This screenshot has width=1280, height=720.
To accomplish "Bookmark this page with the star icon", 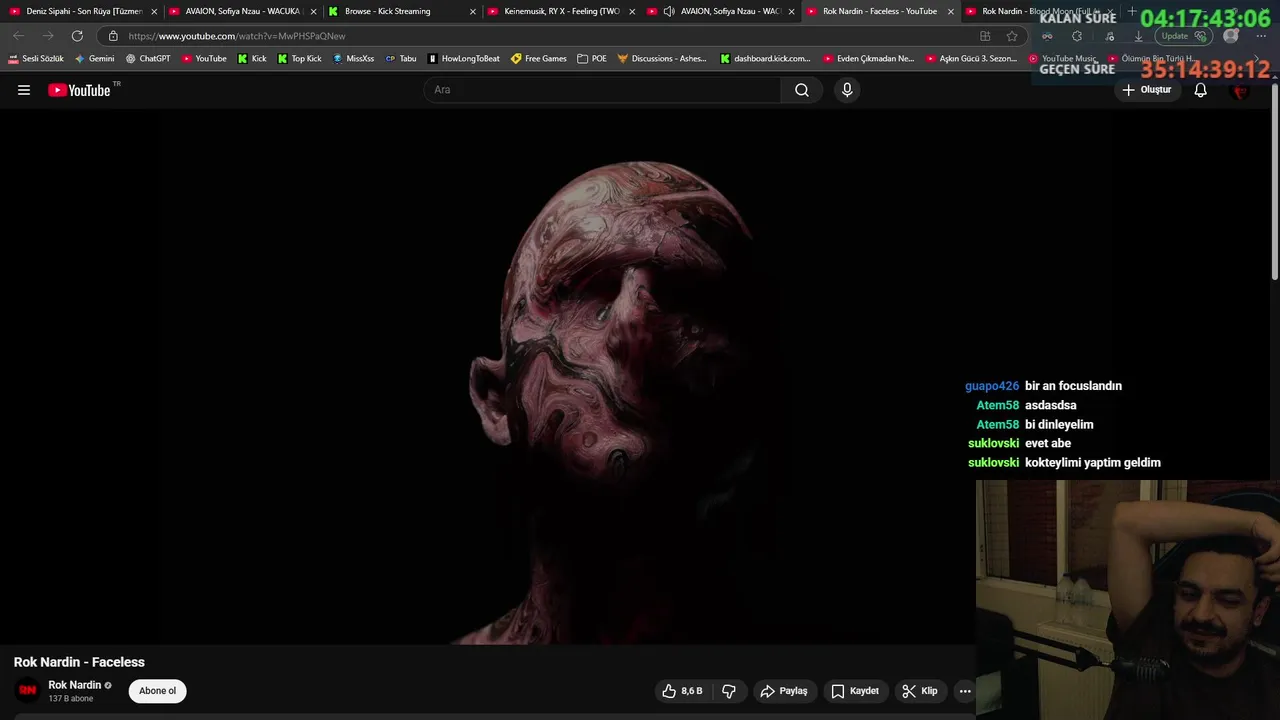I will coord(1012,36).
